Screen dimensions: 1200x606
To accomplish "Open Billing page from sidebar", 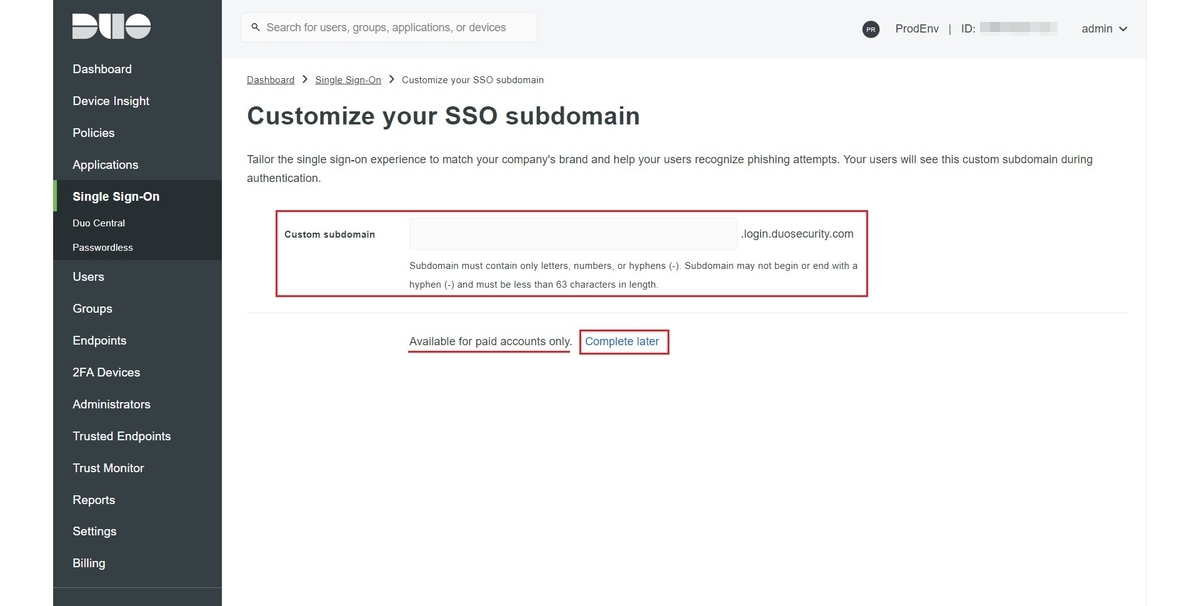I will coord(89,563).
